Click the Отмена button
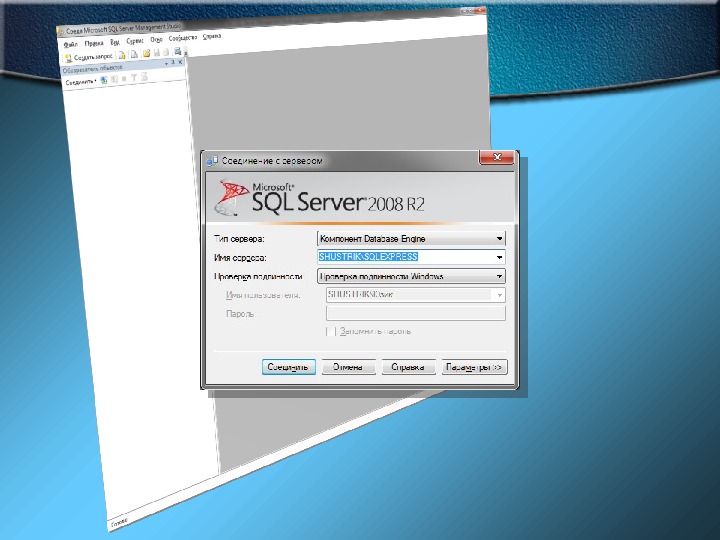The height and width of the screenshot is (540, 720). pos(349,367)
